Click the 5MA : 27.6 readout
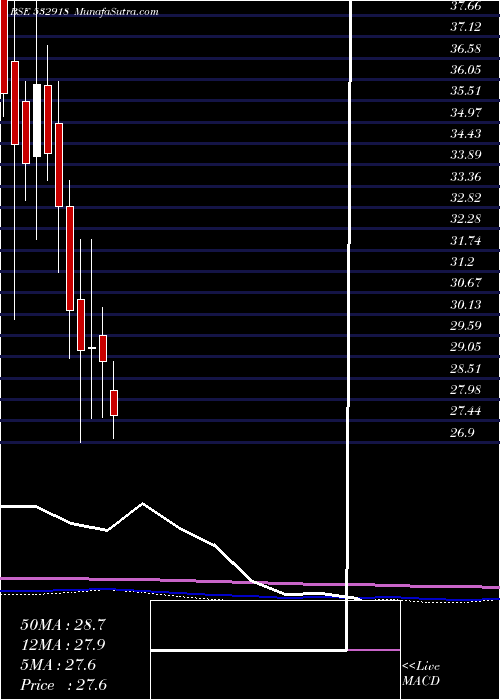 click(58, 665)
